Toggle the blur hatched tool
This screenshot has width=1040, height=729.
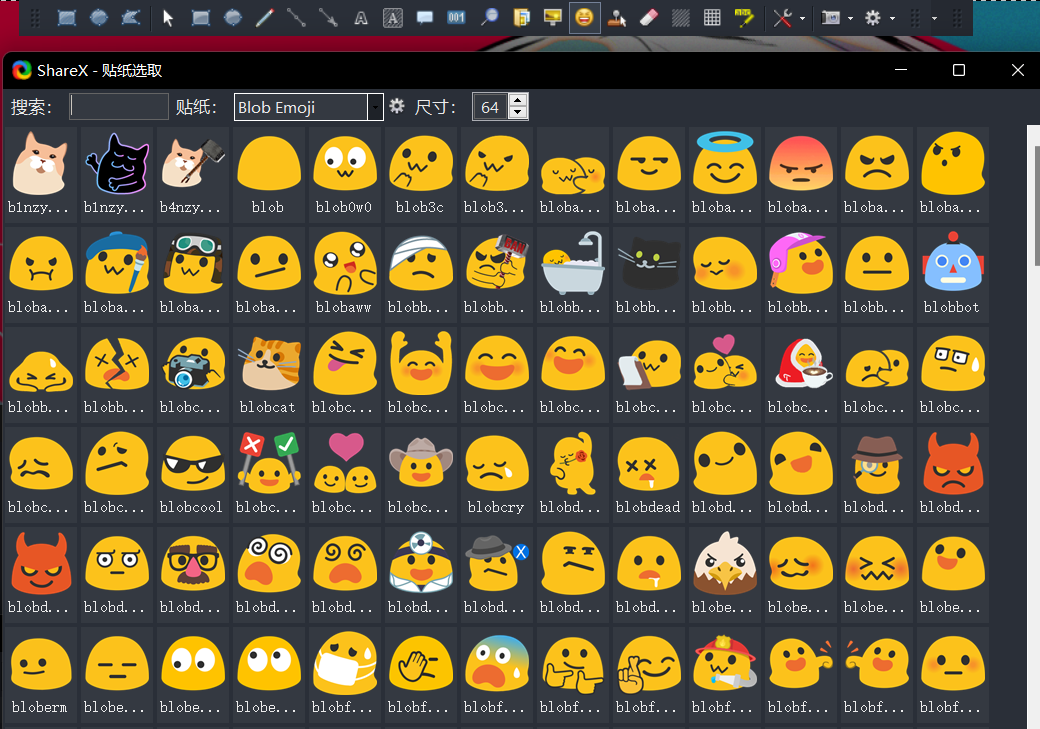[x=681, y=18]
